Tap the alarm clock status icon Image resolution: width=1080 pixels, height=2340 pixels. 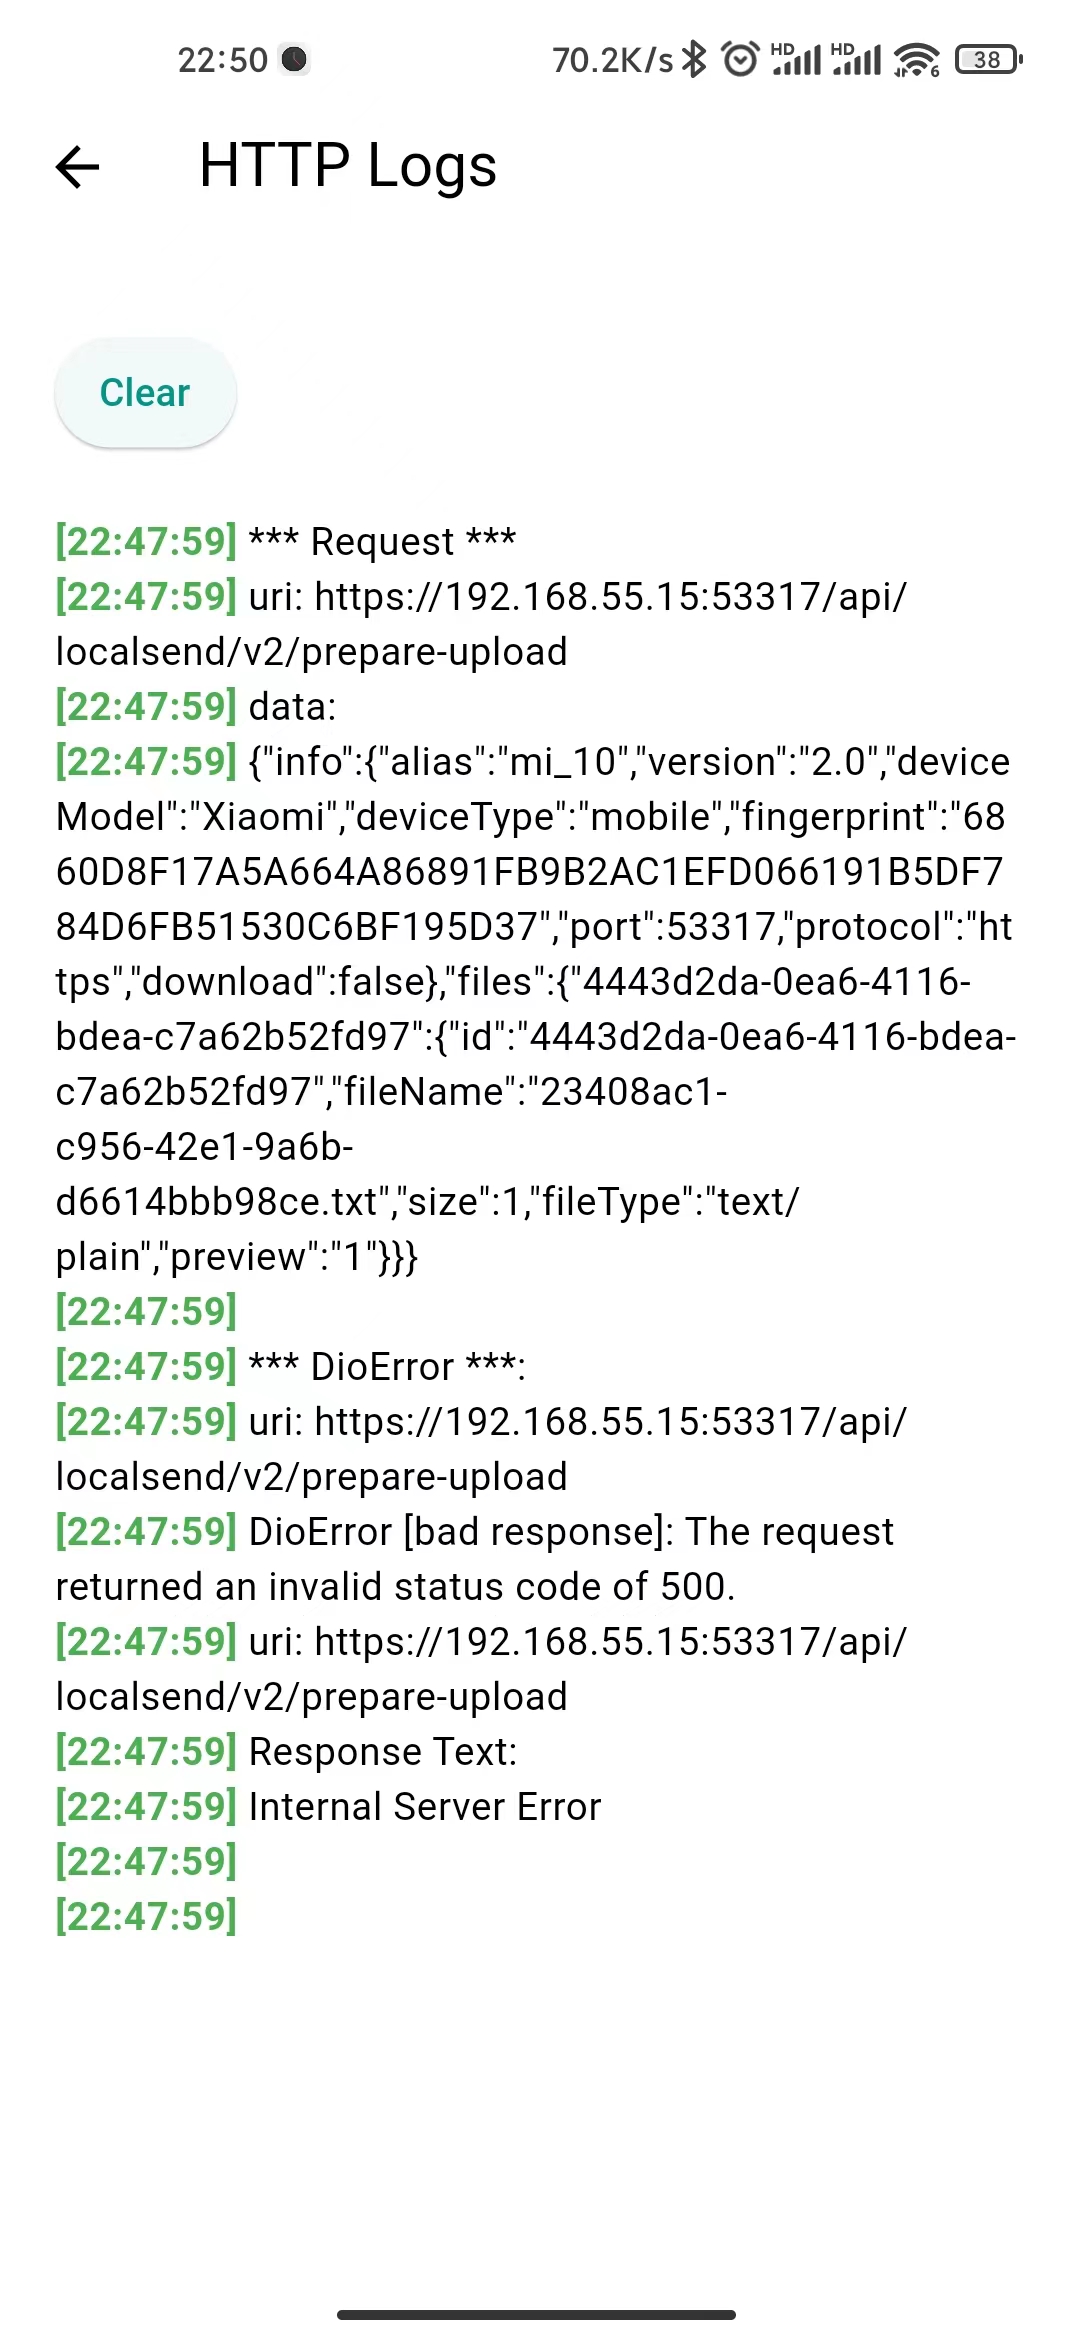740,60
